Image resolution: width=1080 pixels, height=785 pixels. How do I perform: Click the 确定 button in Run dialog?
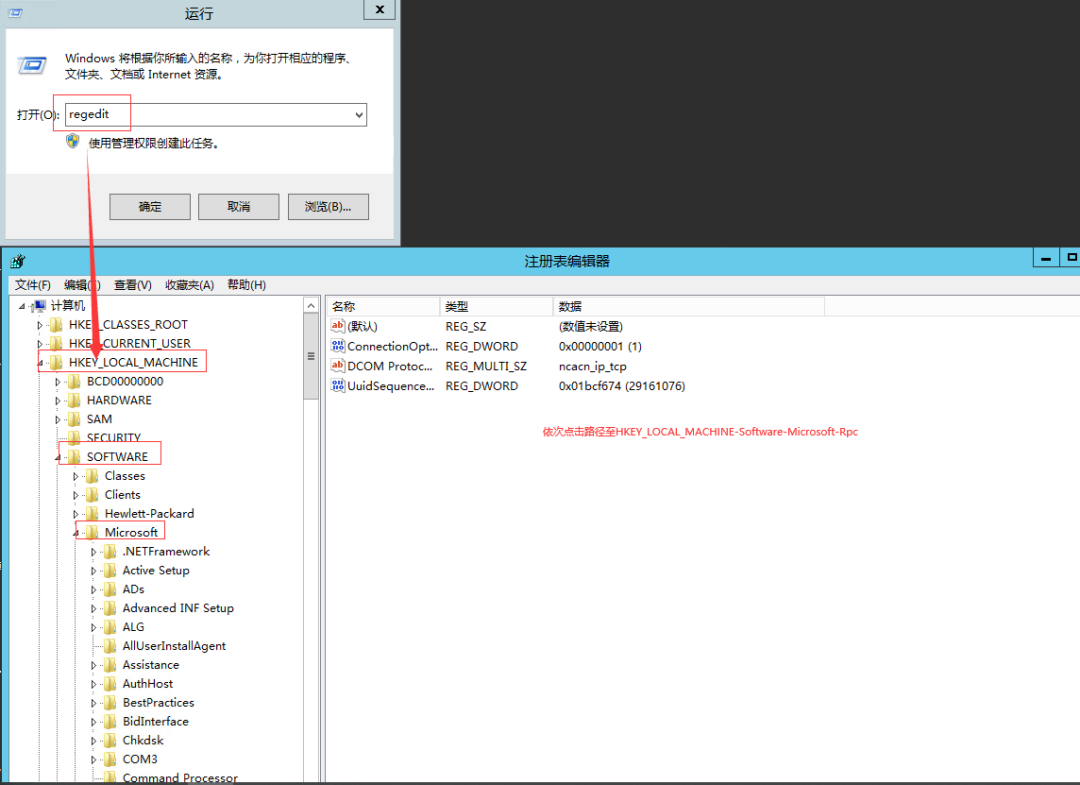click(149, 207)
